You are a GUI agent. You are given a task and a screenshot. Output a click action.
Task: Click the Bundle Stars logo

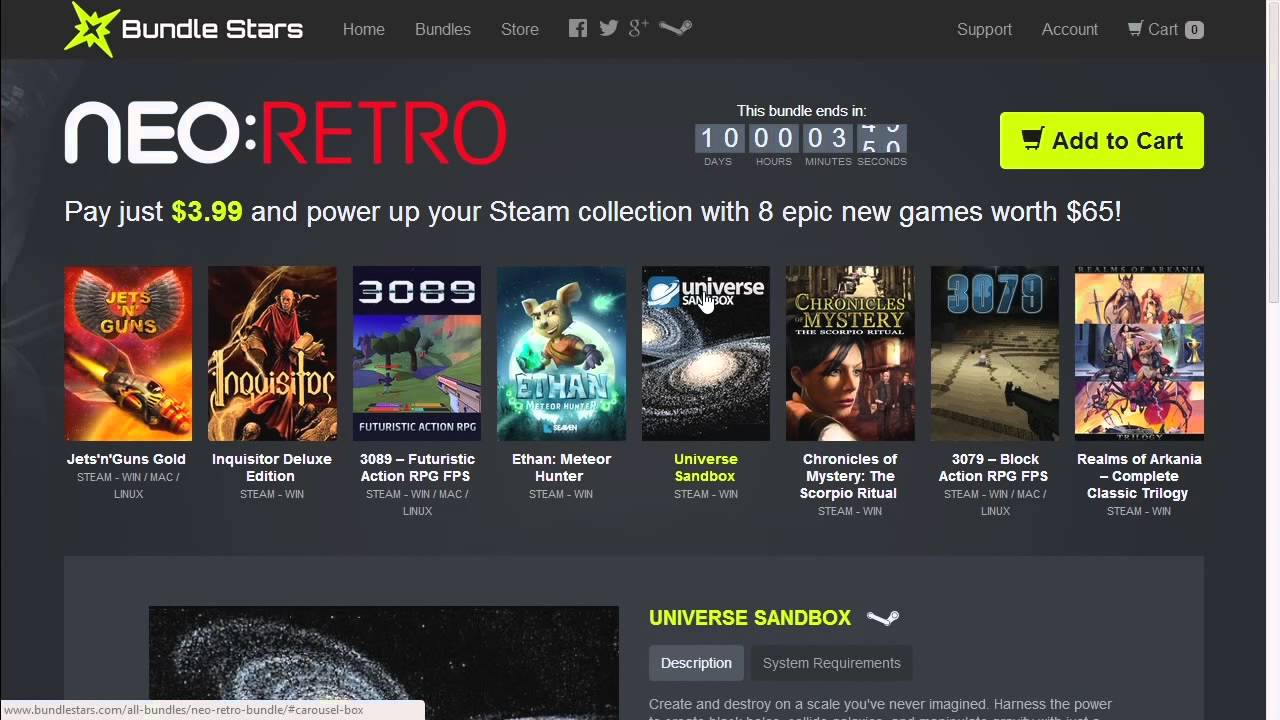[184, 29]
